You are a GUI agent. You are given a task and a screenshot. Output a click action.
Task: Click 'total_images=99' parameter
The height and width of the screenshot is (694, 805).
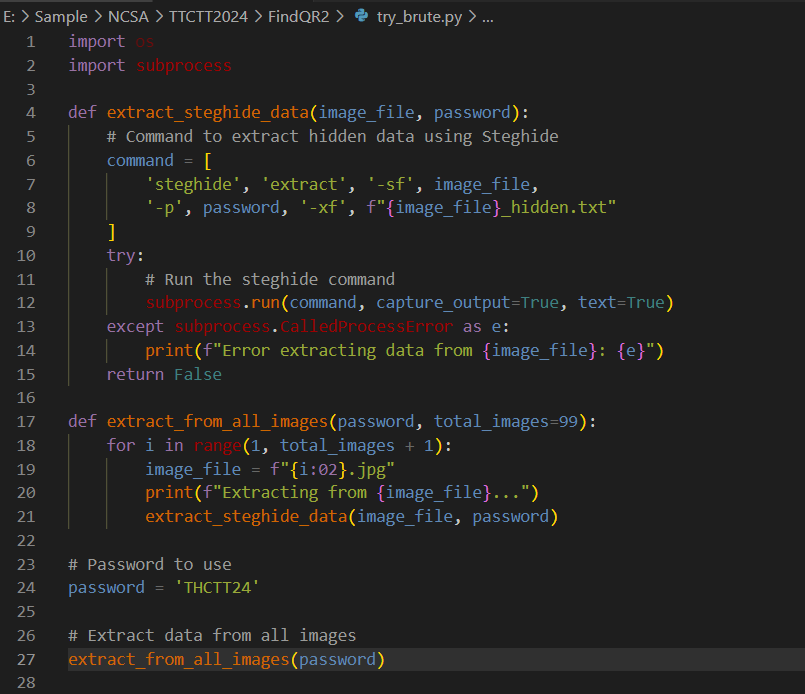point(506,422)
